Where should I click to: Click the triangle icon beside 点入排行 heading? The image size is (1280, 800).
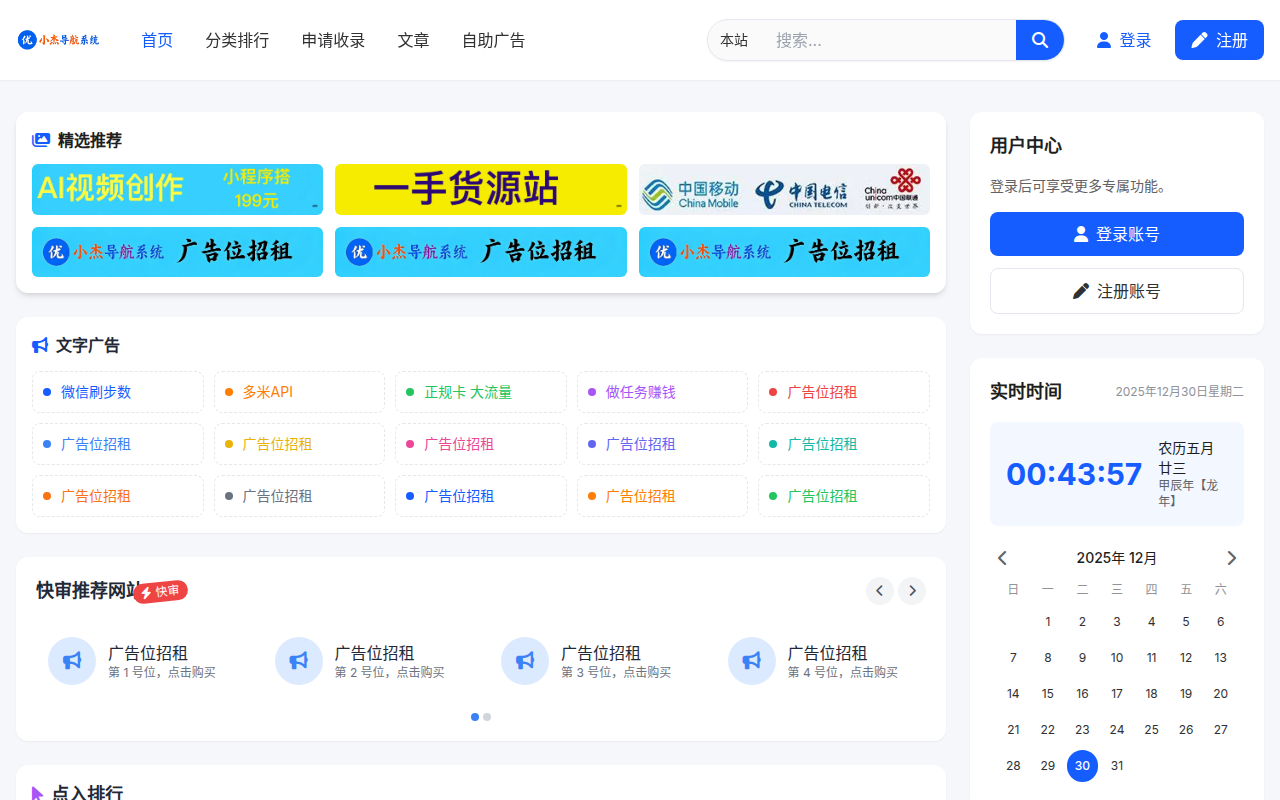point(38,793)
